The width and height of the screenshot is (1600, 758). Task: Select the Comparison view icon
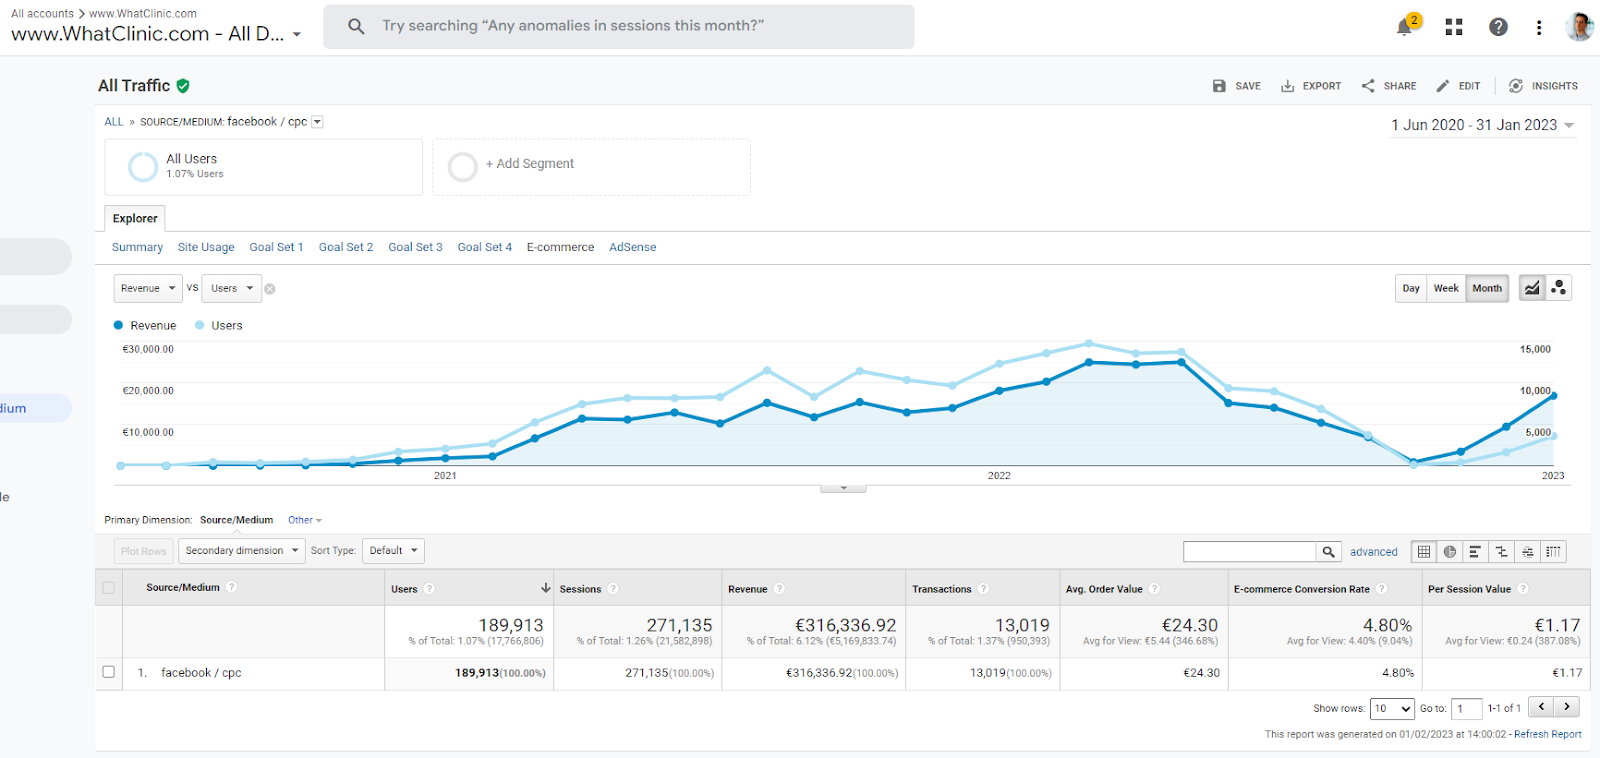pyautogui.click(x=1501, y=551)
